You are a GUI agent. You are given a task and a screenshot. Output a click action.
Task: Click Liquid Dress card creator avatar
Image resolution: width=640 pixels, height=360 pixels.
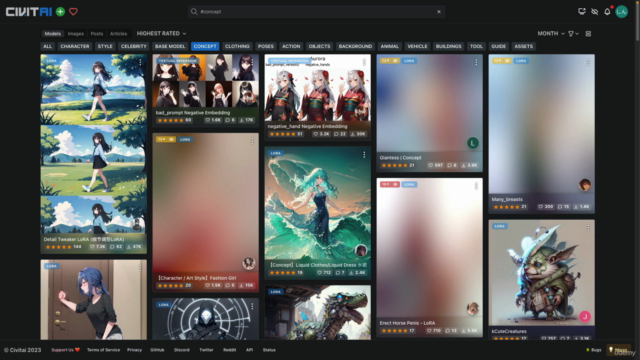coord(361,250)
